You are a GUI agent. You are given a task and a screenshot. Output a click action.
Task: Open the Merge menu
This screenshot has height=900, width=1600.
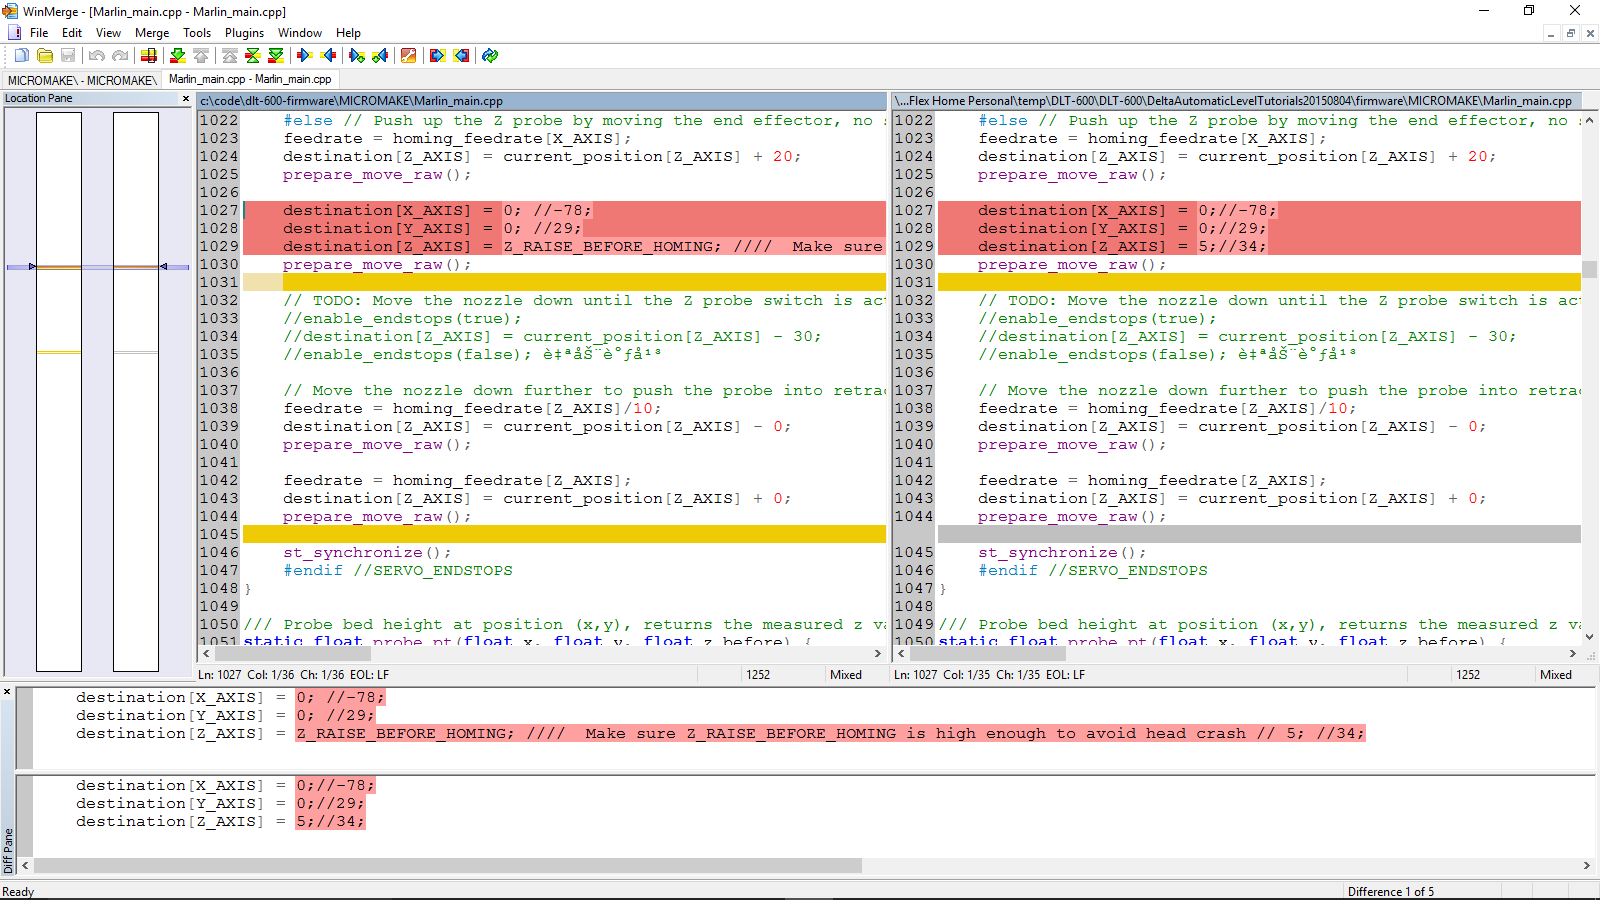[152, 33]
